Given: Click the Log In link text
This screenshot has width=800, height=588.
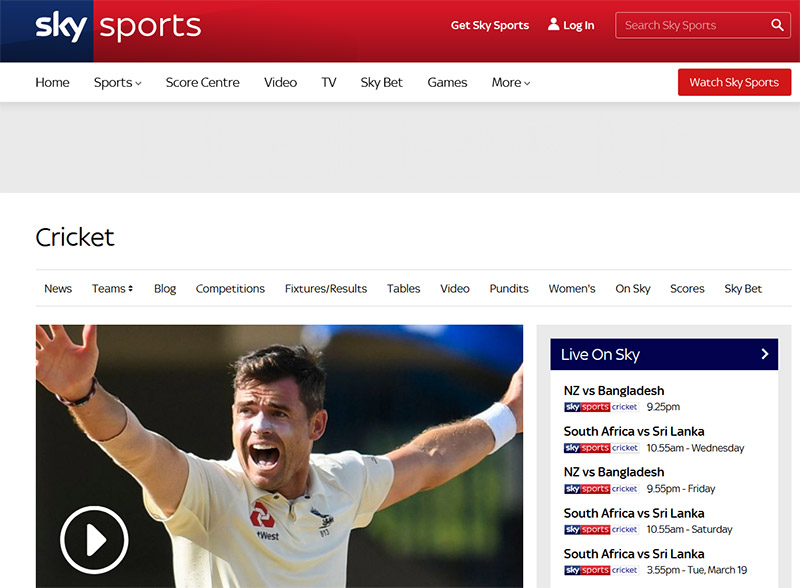Looking at the screenshot, I should pos(579,25).
